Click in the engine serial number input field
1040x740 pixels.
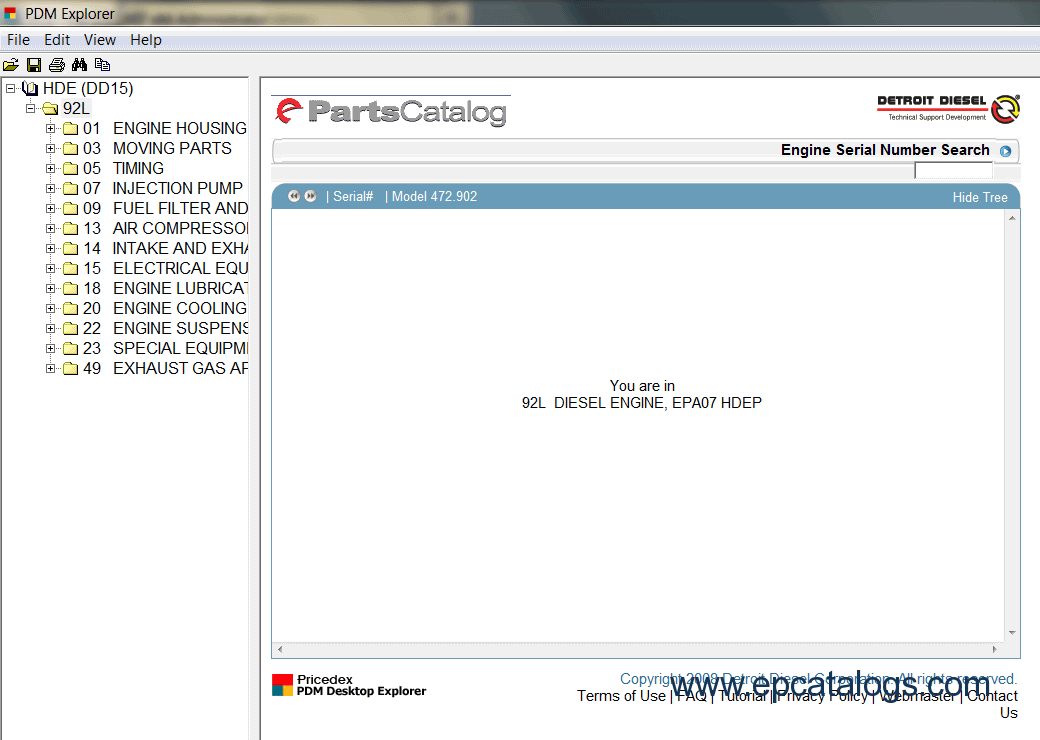953,171
